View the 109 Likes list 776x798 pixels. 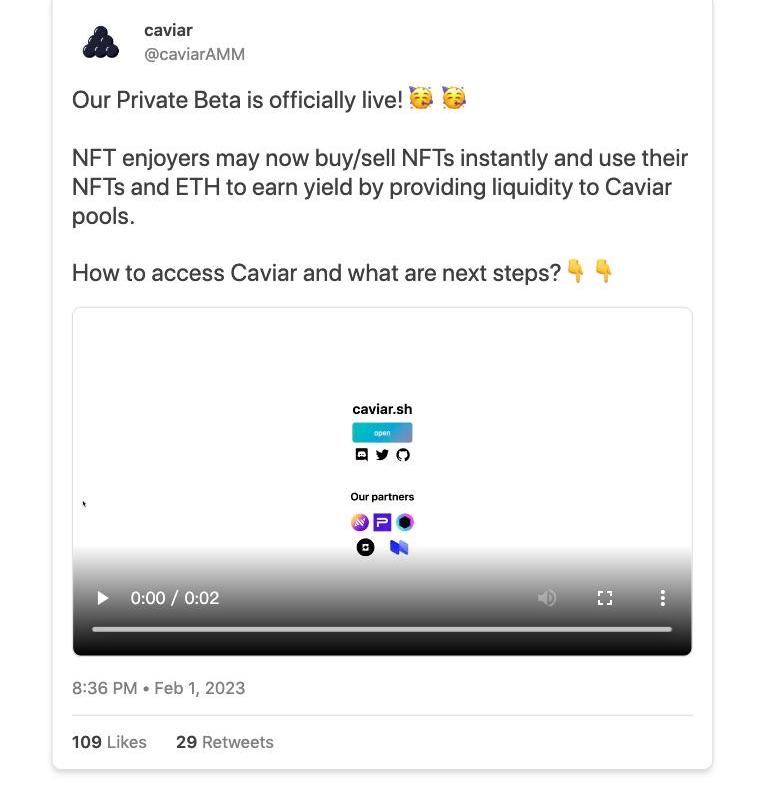(109, 742)
